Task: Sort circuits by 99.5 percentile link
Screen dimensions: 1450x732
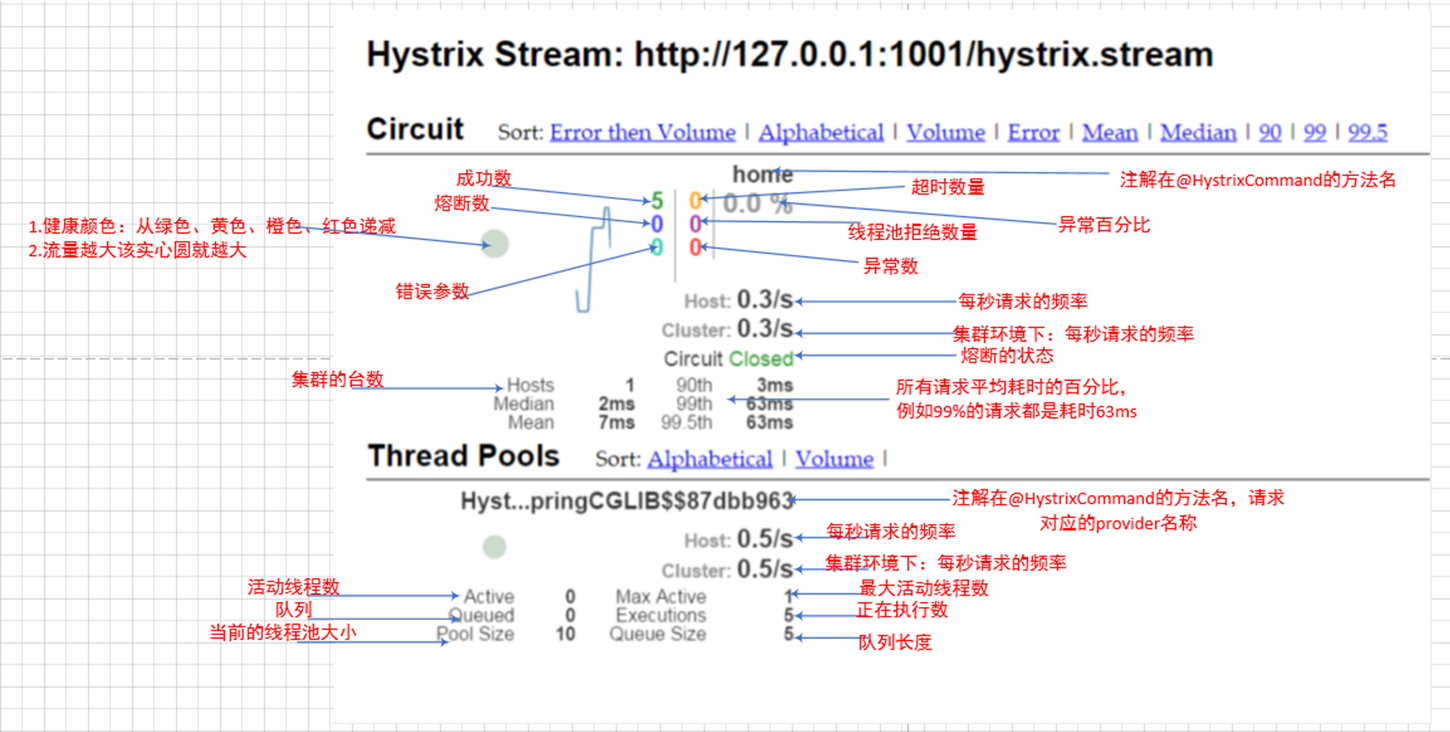Action: (1368, 133)
